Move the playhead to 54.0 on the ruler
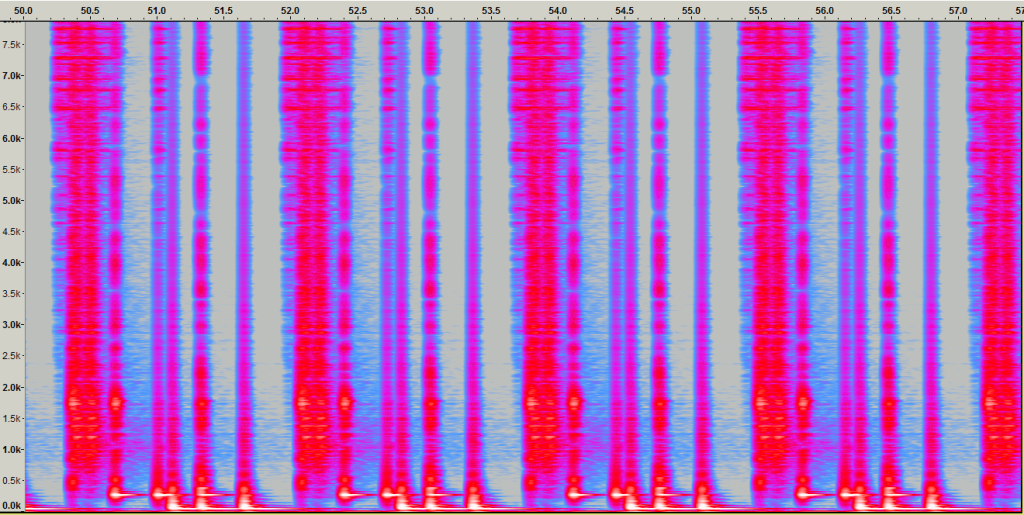 [x=558, y=10]
